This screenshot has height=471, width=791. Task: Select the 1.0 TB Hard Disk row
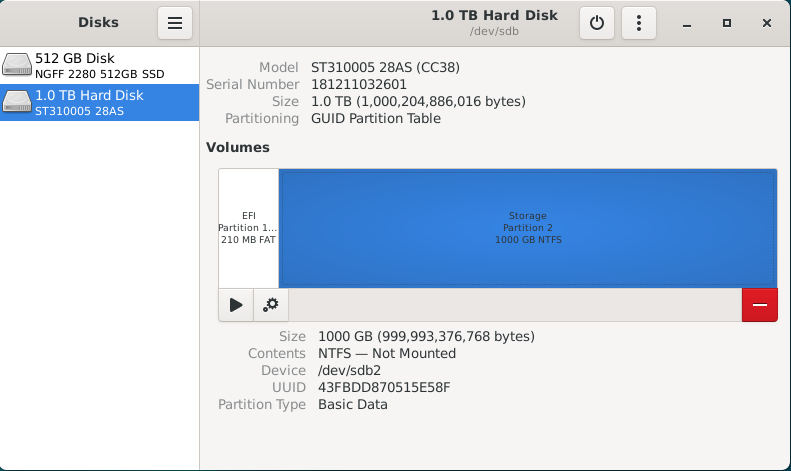click(x=99, y=102)
